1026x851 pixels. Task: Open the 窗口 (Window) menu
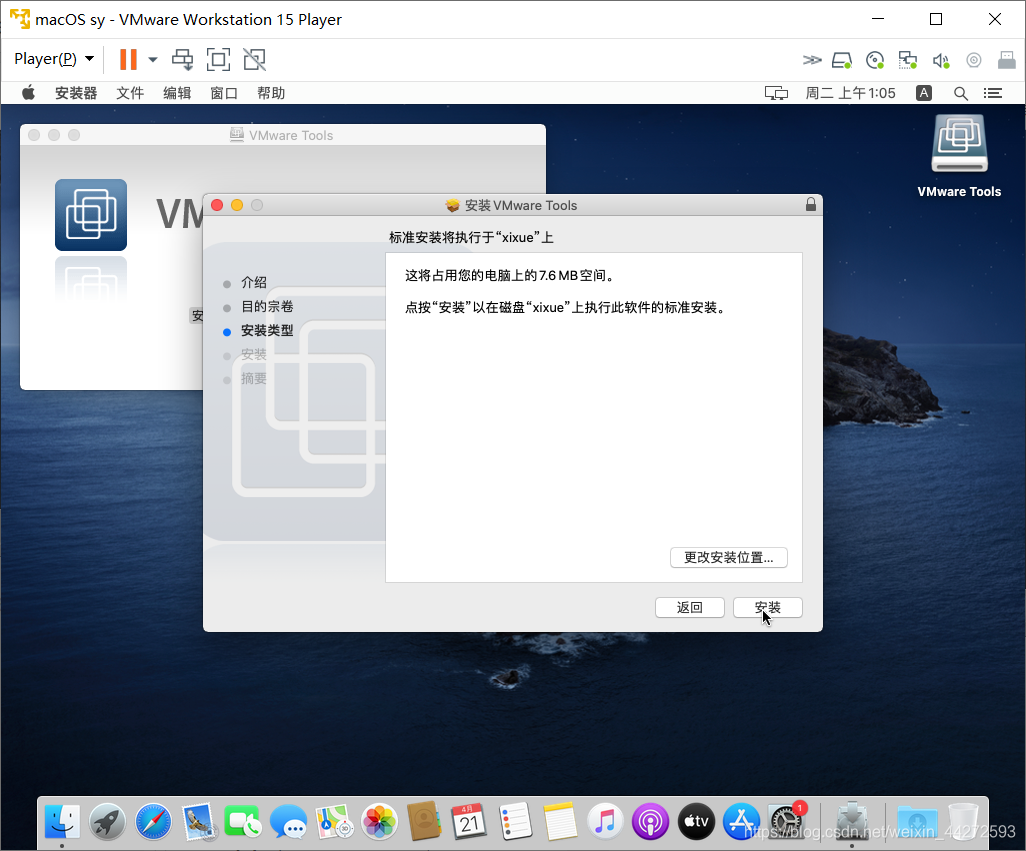tap(224, 93)
